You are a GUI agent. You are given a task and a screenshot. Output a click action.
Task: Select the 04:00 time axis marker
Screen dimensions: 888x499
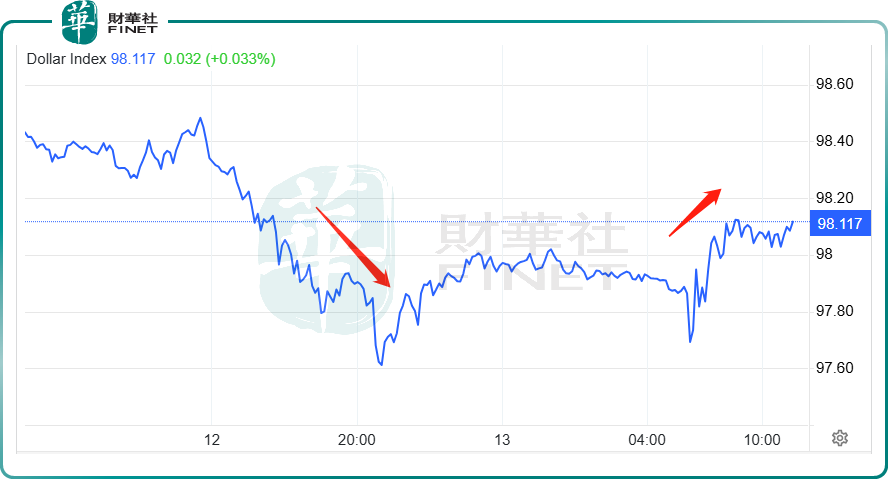(647, 440)
